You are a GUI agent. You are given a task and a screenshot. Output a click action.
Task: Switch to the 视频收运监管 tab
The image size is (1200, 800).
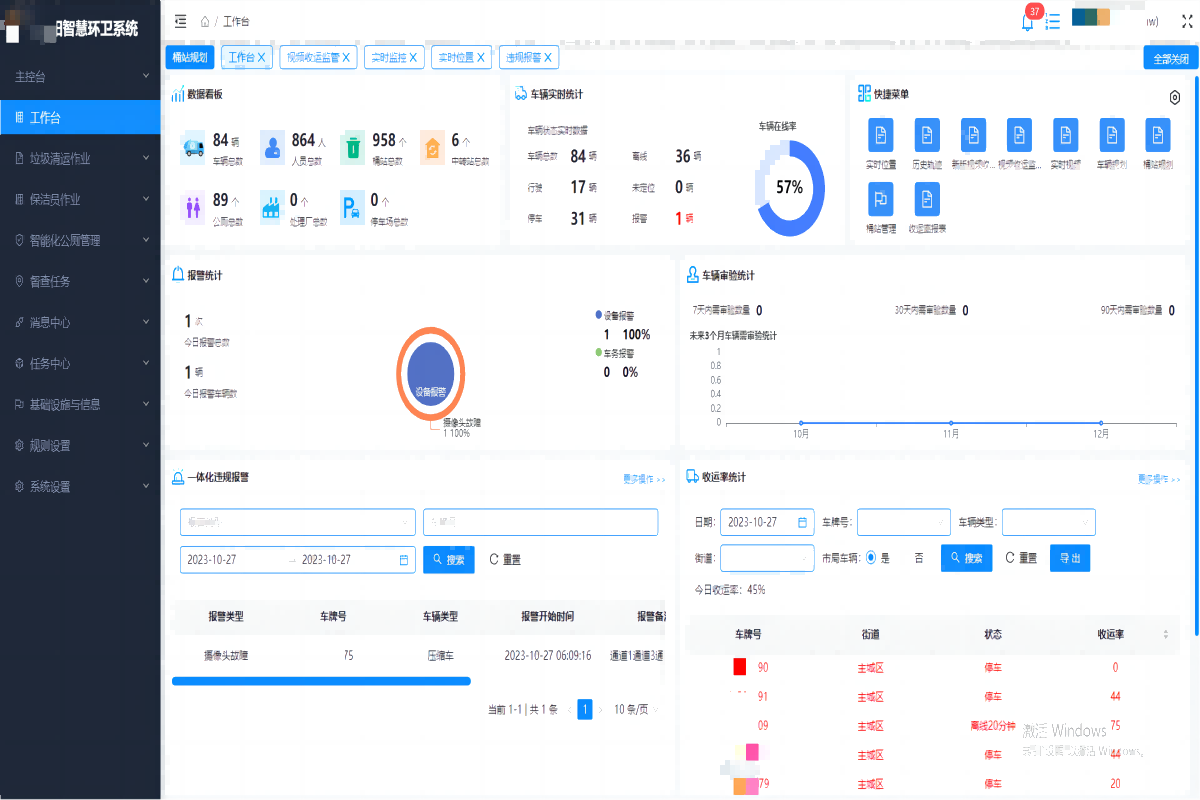[x=319, y=58]
